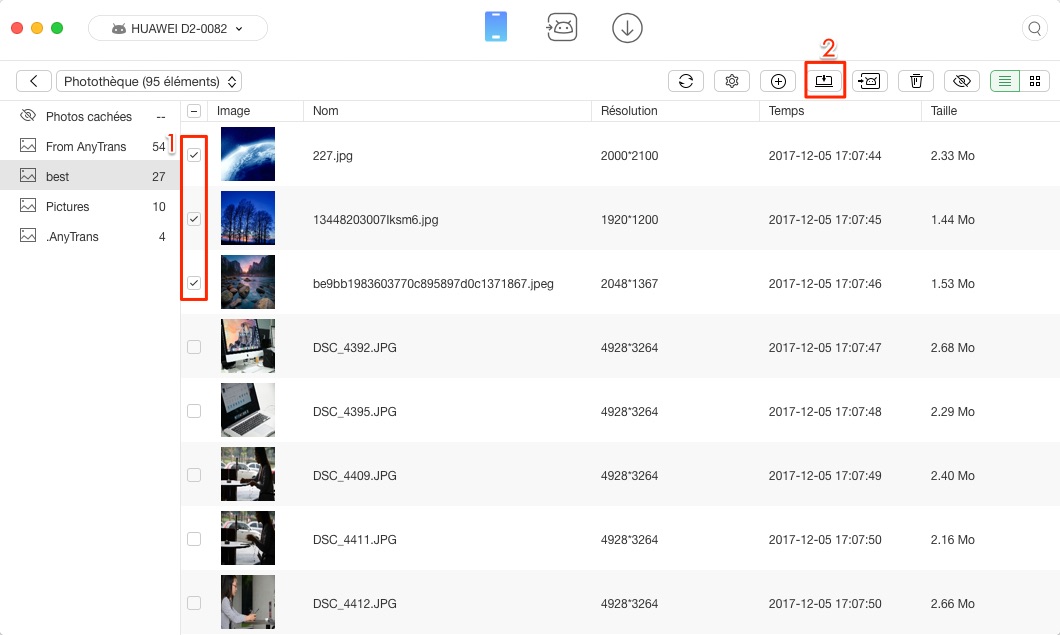Viewport: 1060px width, 635px height.
Task: Refresh the photo list
Action: pyautogui.click(x=686, y=81)
